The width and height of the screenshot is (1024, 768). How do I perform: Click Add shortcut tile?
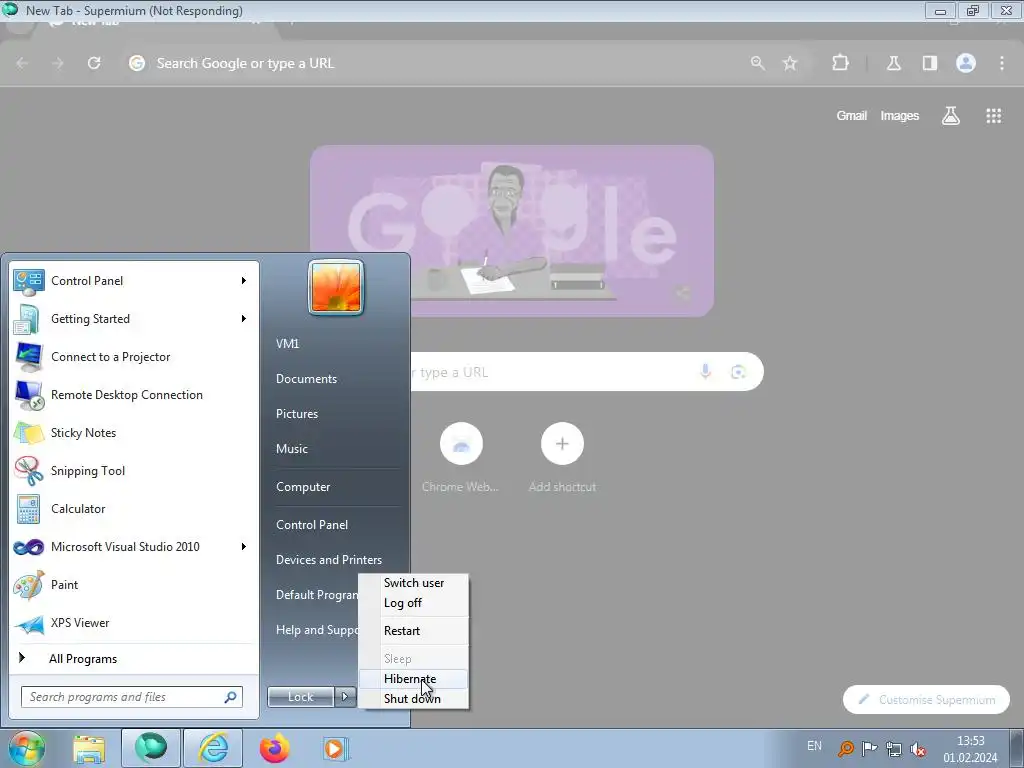pyautogui.click(x=562, y=458)
